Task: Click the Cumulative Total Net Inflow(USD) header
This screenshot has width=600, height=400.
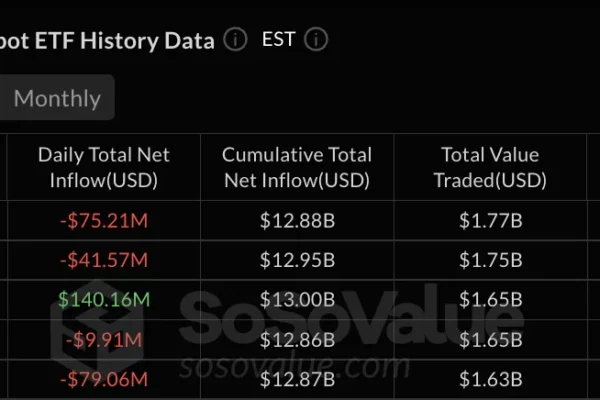Action: pyautogui.click(x=297, y=167)
